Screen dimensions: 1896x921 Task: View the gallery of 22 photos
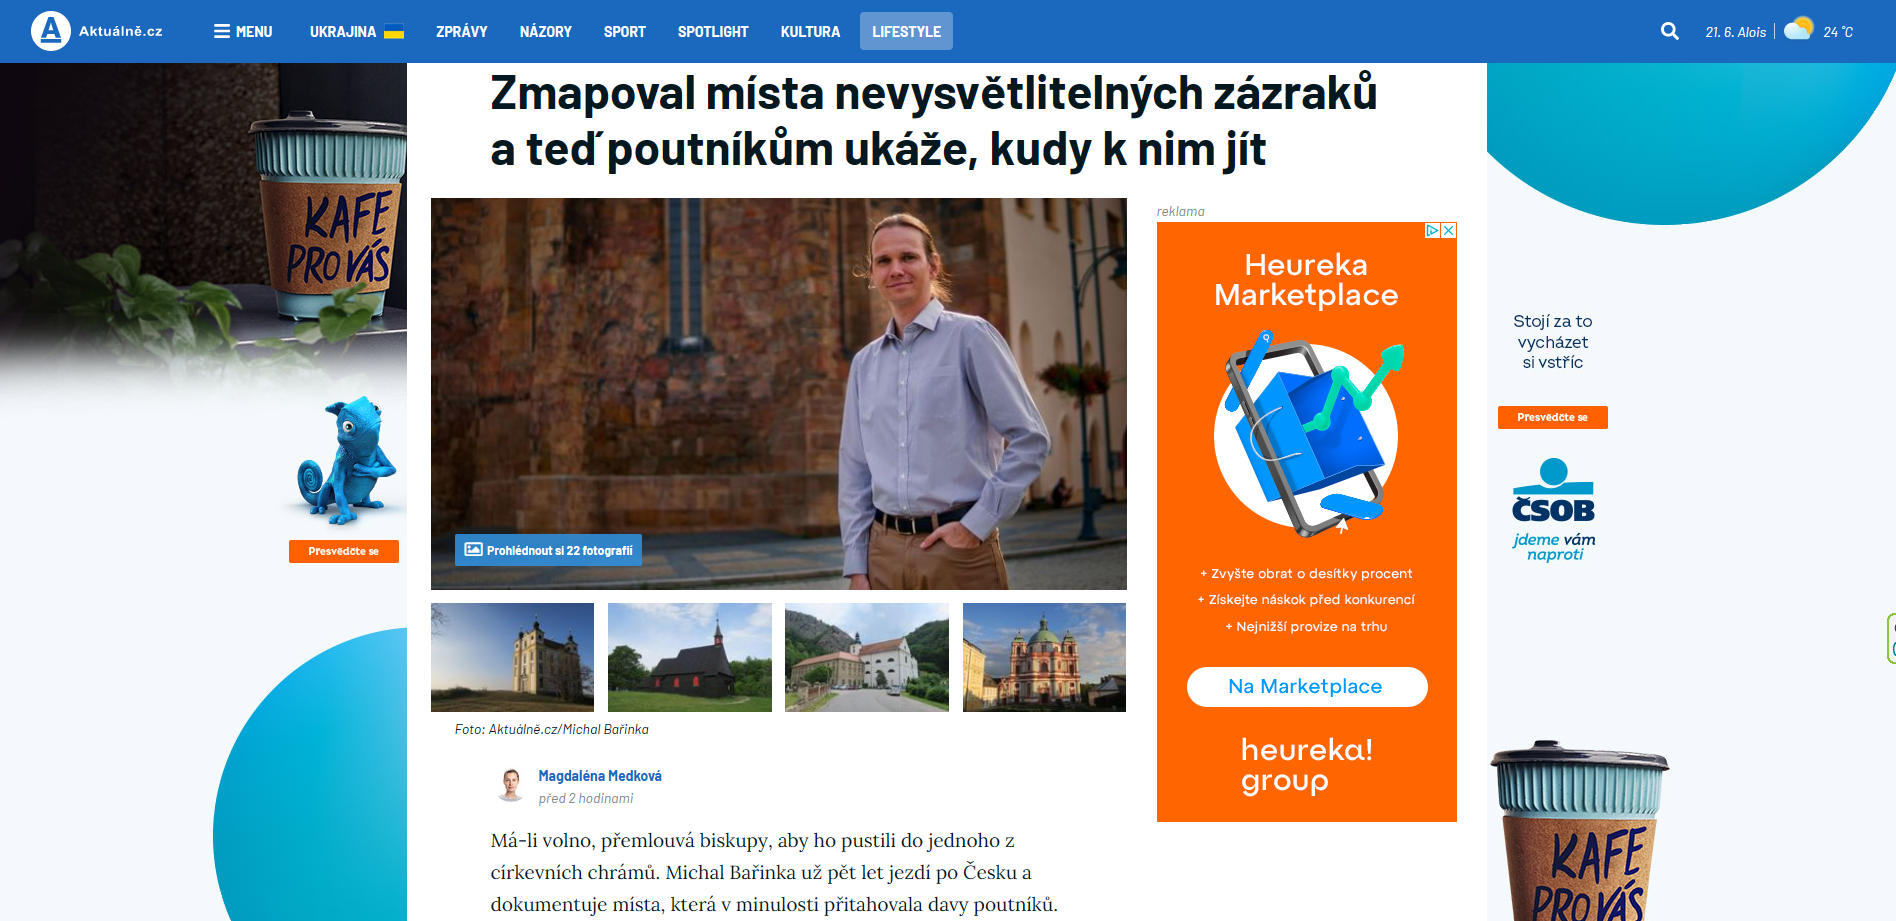coord(548,550)
